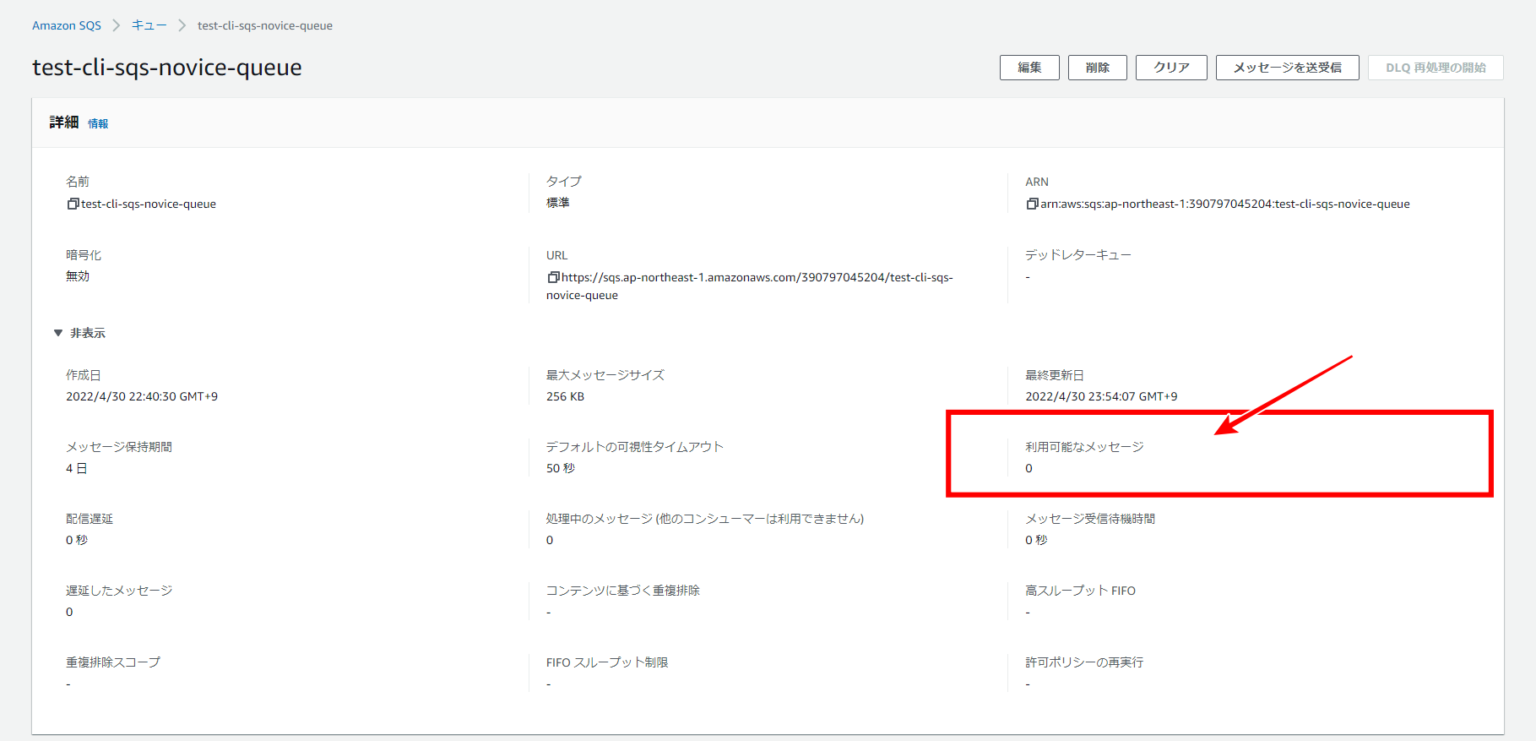
Task: Click the DLQ 再処理の開始 button
Action: pos(1435,68)
